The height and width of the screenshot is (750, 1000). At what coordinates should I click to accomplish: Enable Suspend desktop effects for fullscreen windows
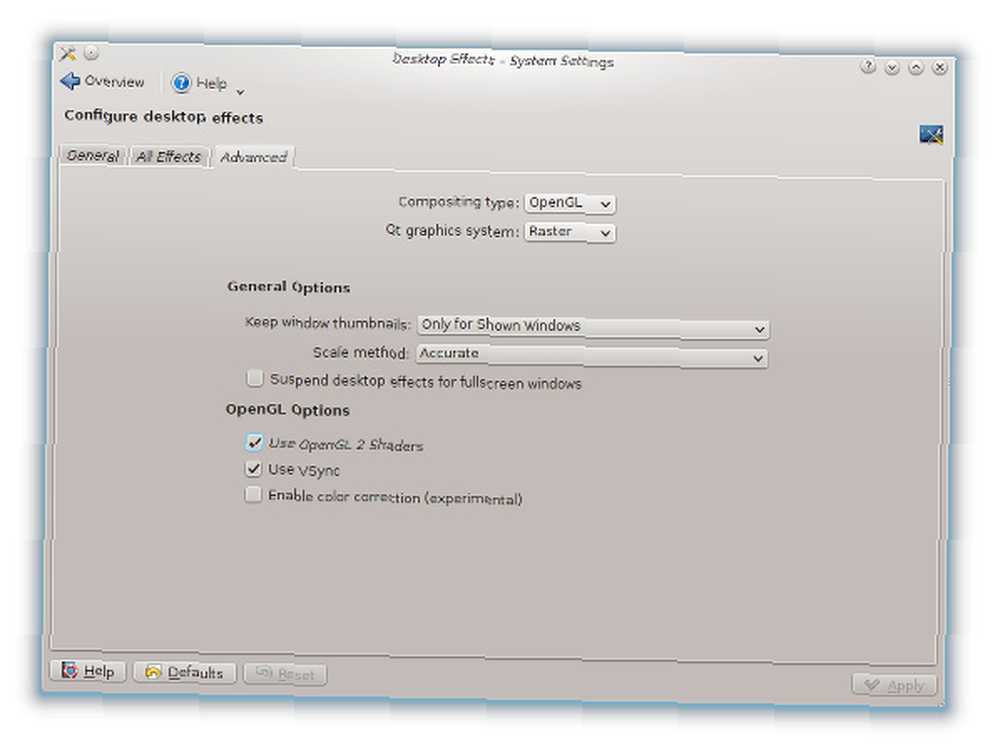click(x=254, y=378)
